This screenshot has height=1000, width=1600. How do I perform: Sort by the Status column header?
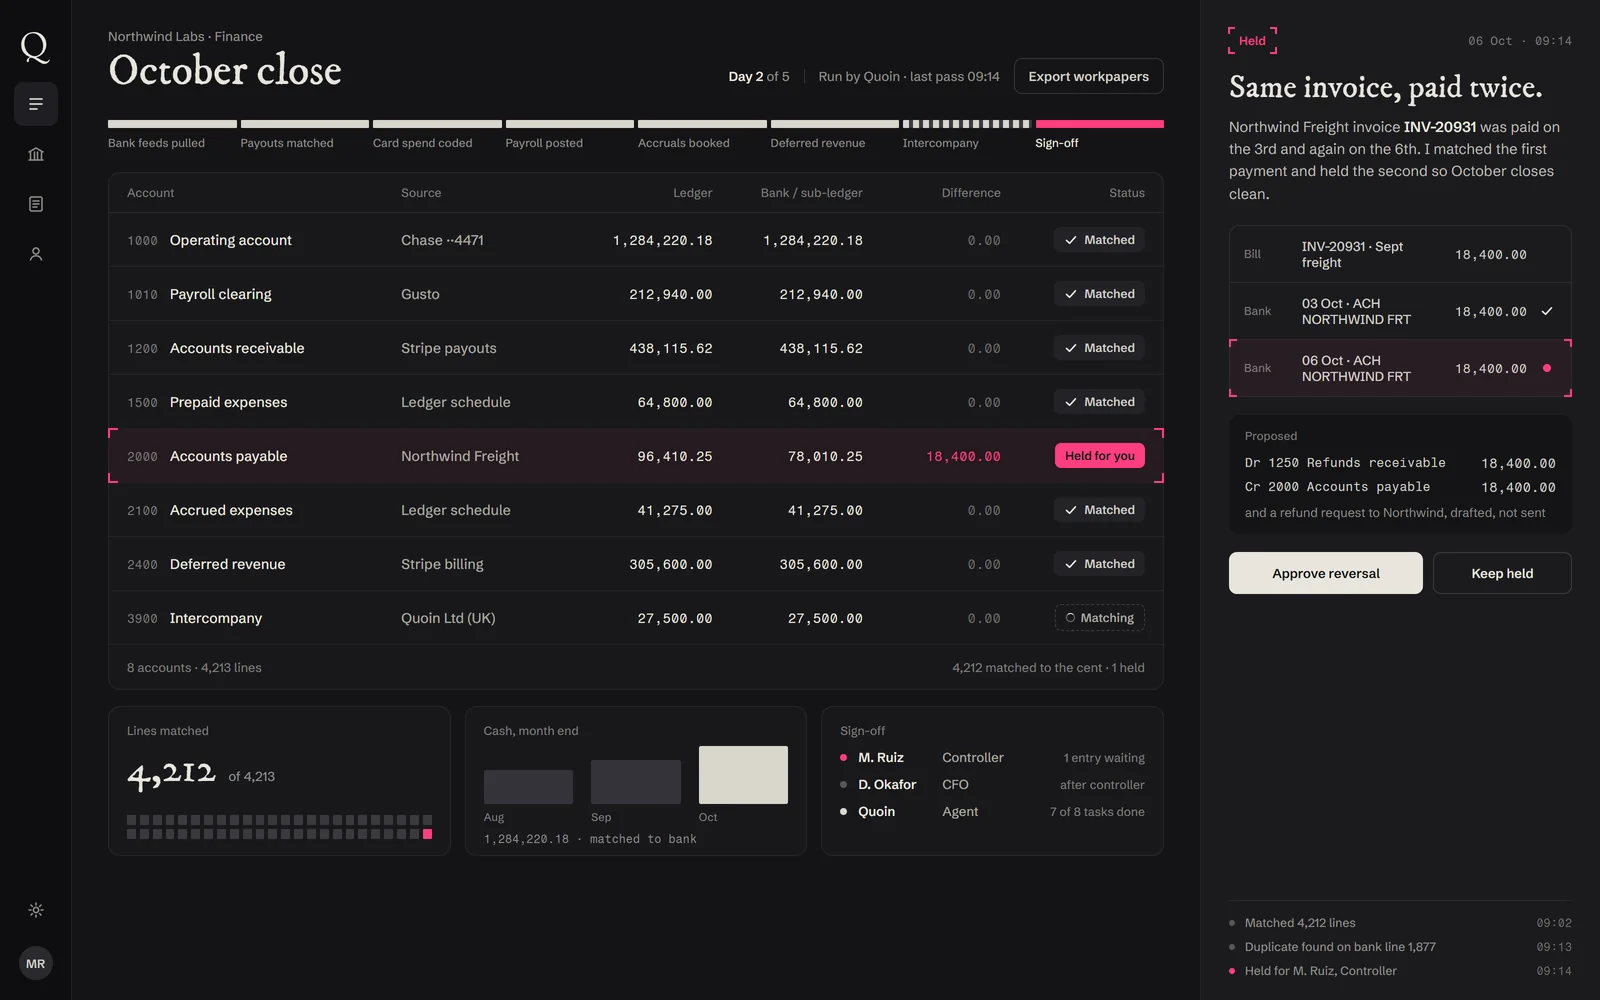[1127, 193]
